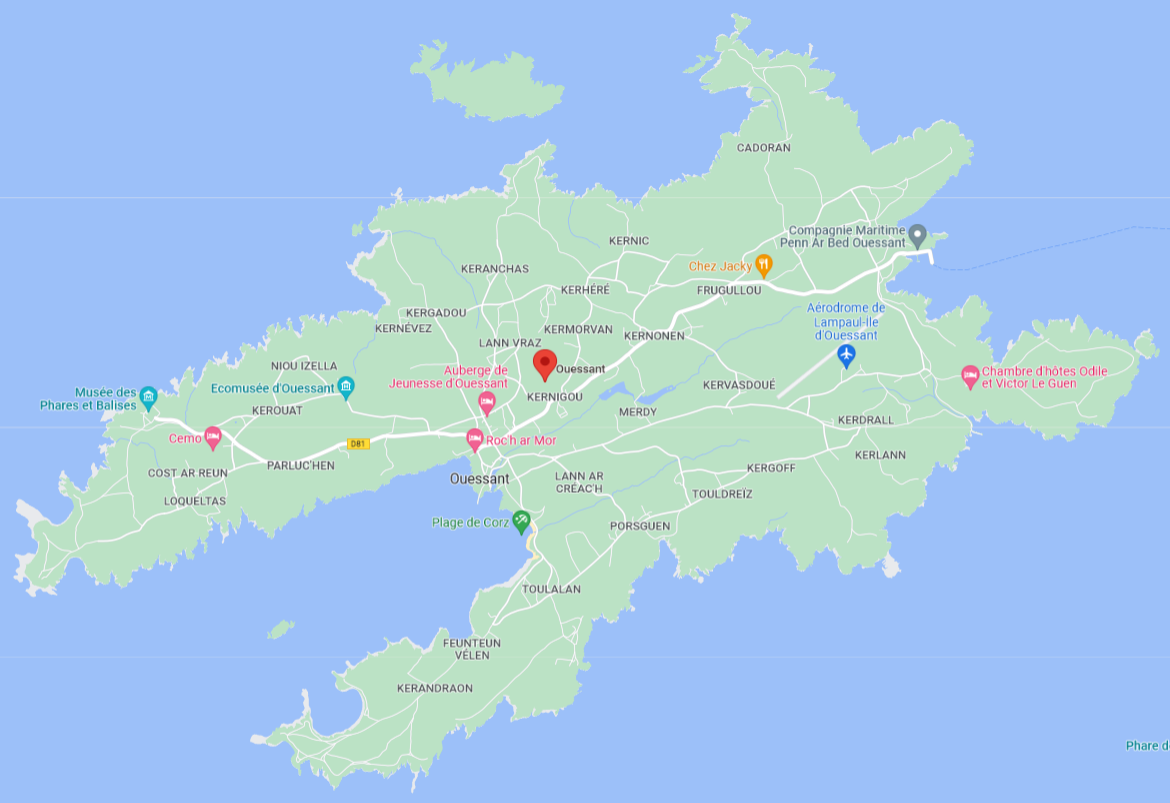Select the FRUGULLOU locality label
The image size is (1170, 803).
[x=729, y=290]
